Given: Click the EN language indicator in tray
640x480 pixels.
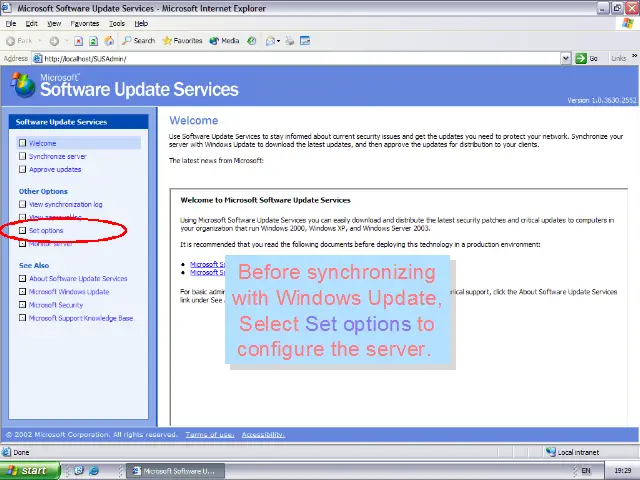Looking at the screenshot, I should pyautogui.click(x=586, y=471).
